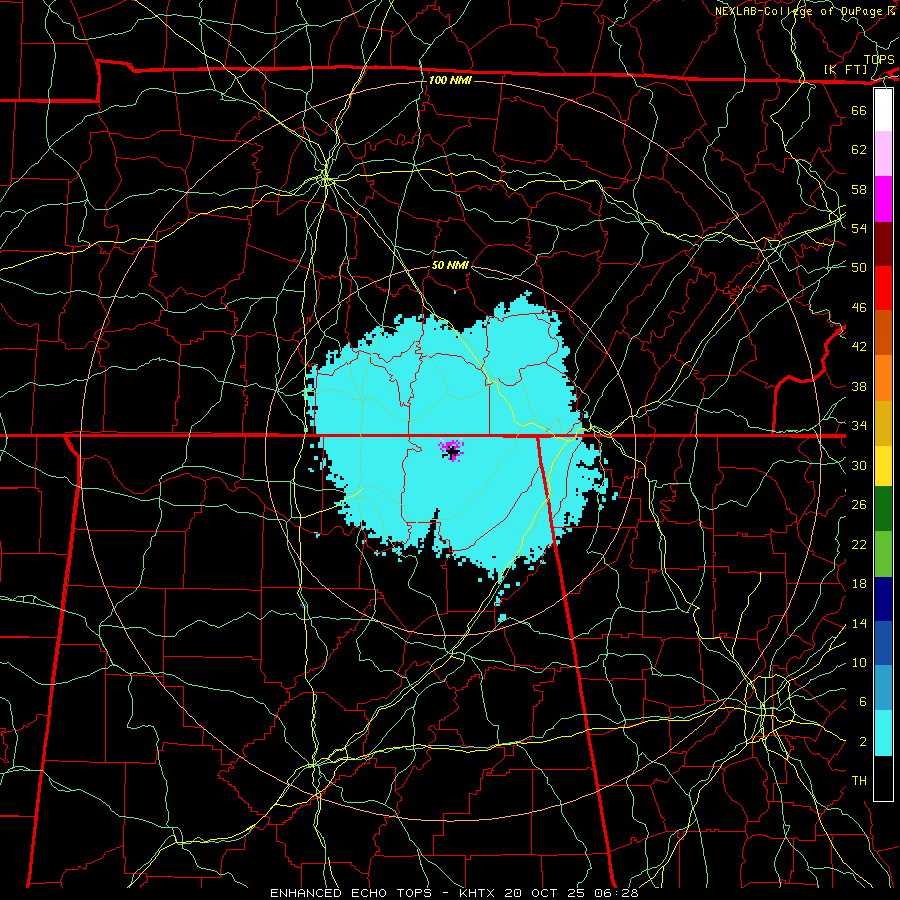The width and height of the screenshot is (900, 900).
Task: Click the '34' scale label
Action: [x=859, y=426]
